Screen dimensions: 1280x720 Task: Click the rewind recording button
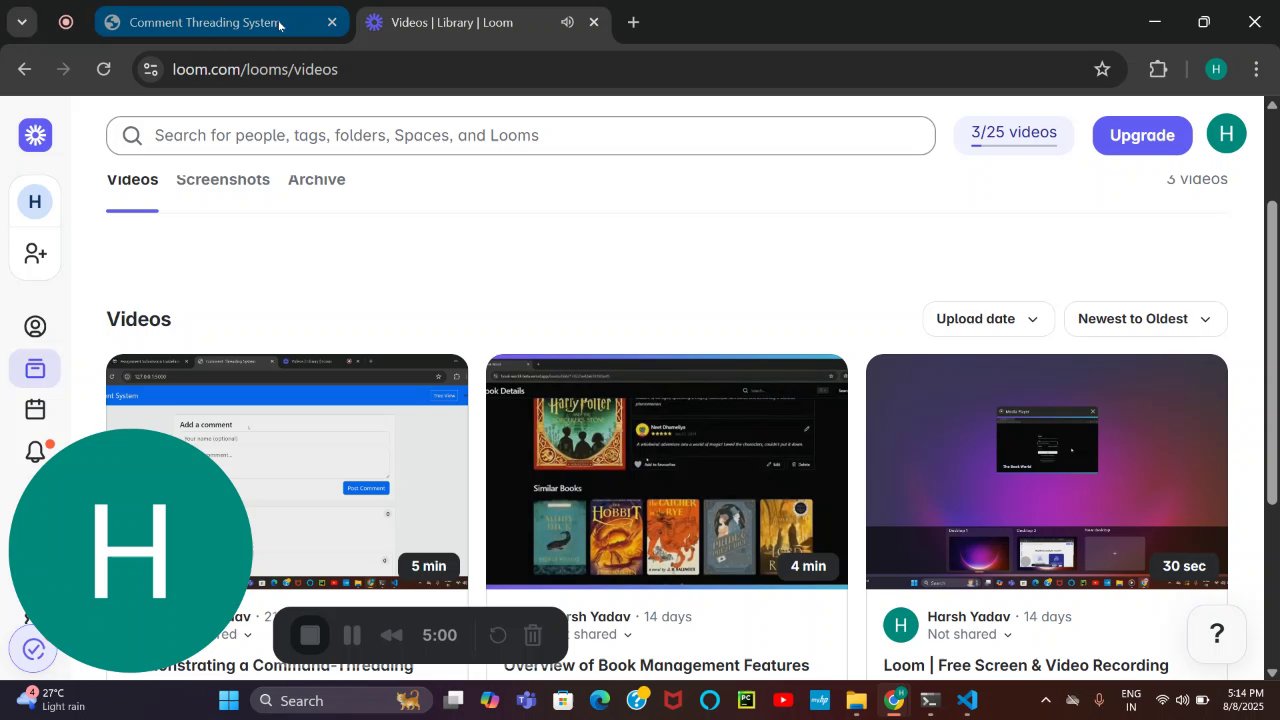pos(391,635)
